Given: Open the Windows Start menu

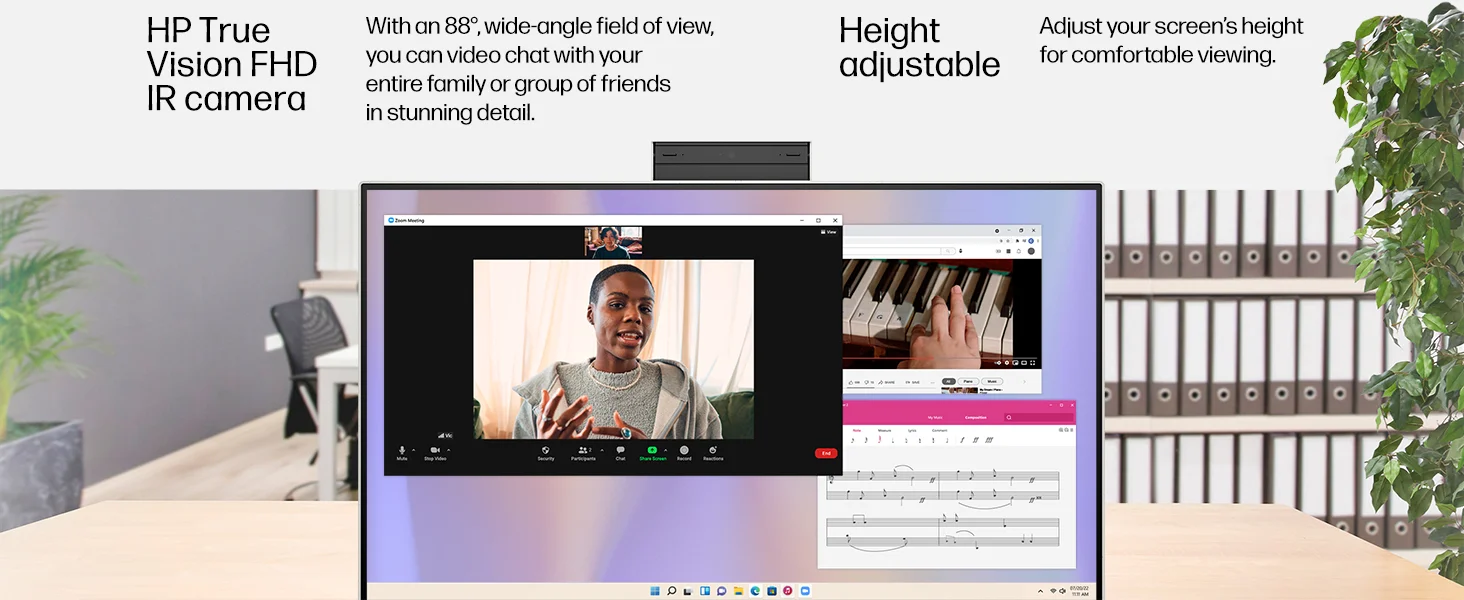Looking at the screenshot, I should 655,591.
